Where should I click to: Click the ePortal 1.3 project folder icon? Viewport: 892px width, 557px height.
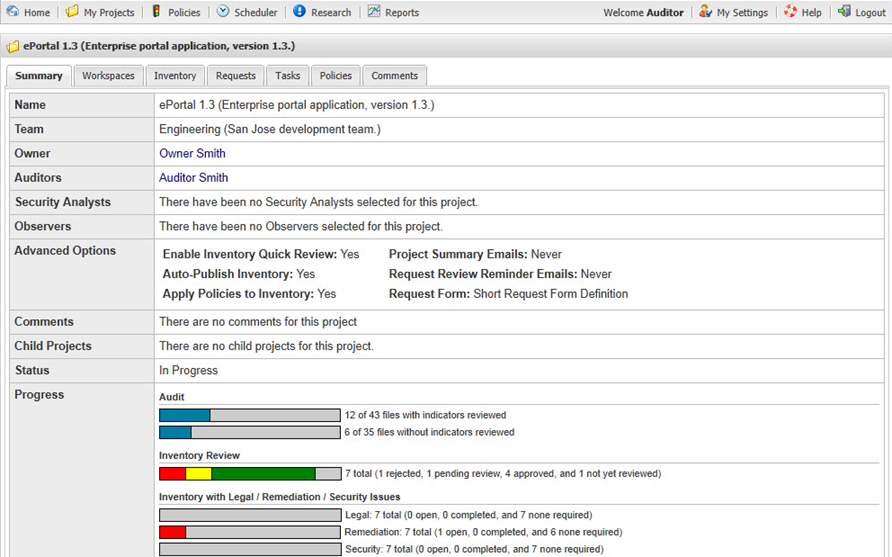coord(14,46)
